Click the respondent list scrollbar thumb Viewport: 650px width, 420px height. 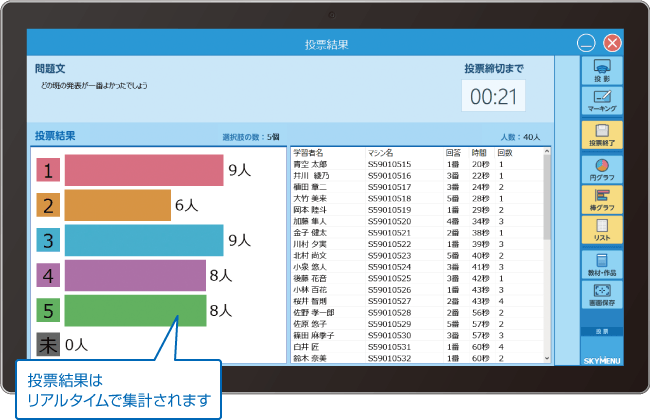547,197
